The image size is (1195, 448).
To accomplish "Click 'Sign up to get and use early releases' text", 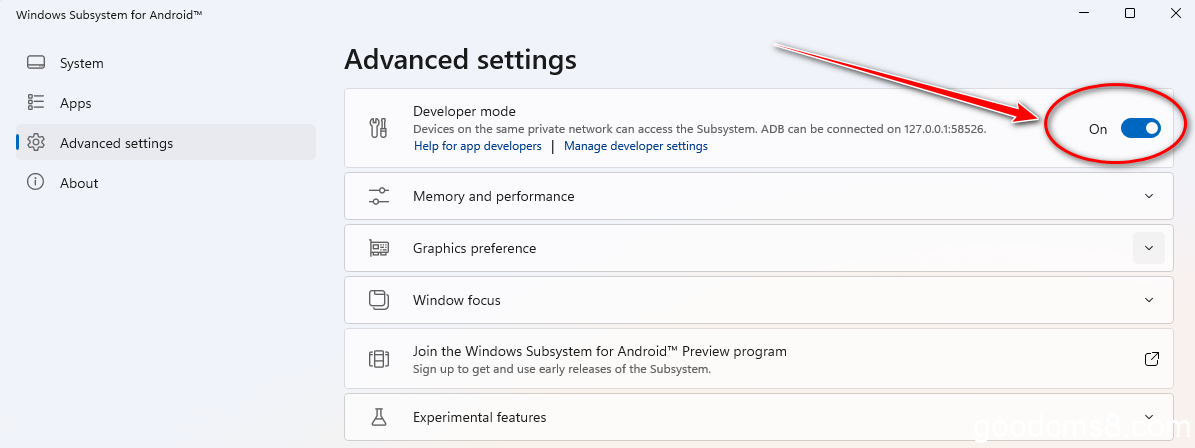I will pyautogui.click(x=562, y=370).
